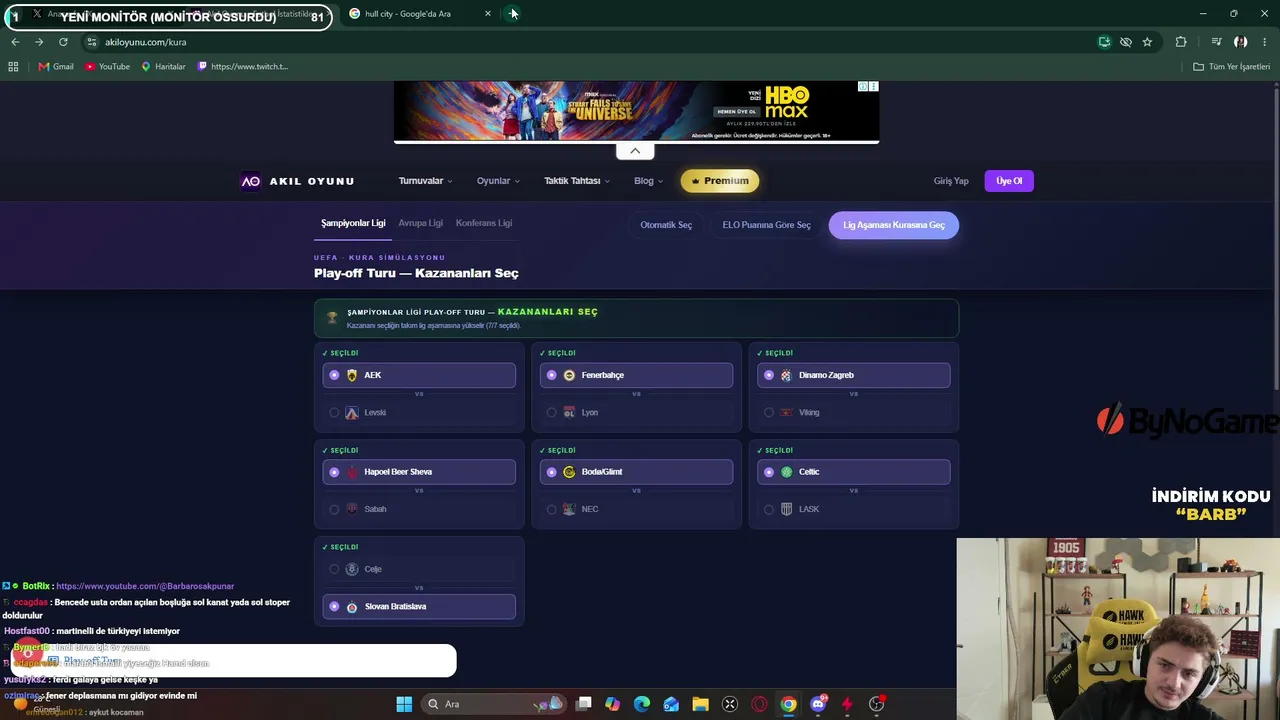
Task: Expand the Turnuvalar dropdown menu
Action: coord(425,181)
